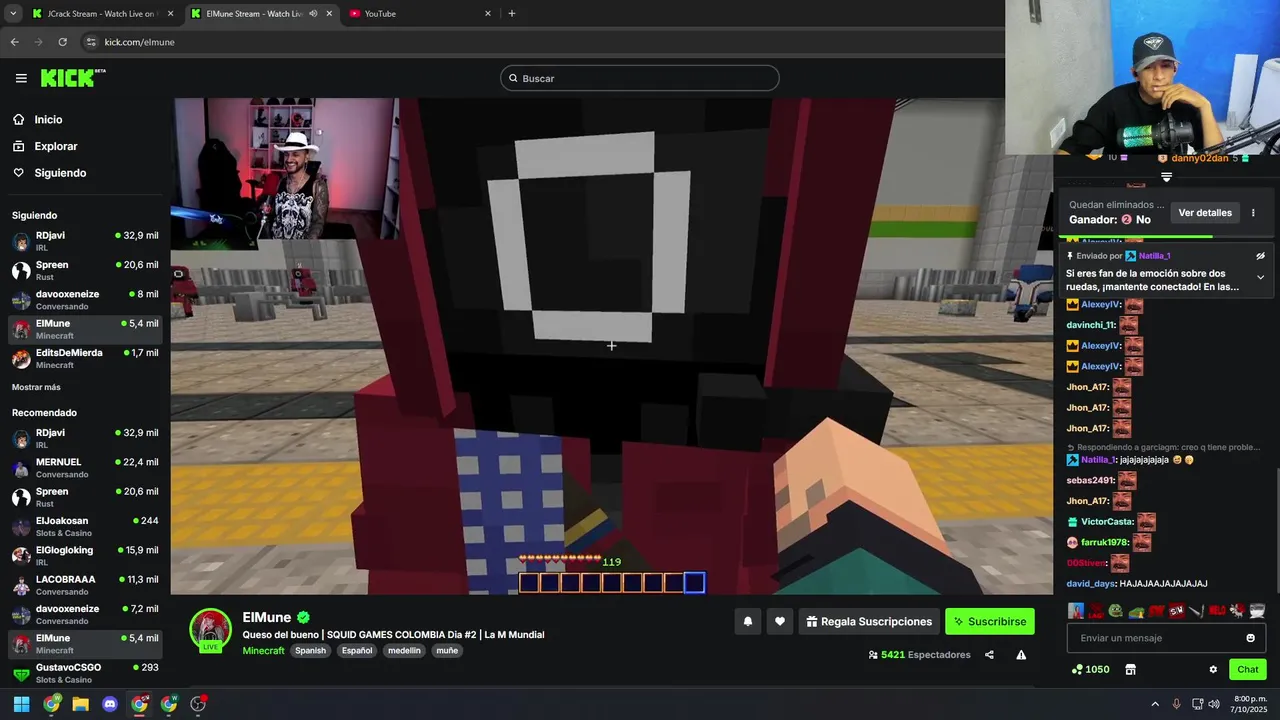This screenshot has width=1280, height=720.
Task: Go back in browser history
Action: (14, 42)
